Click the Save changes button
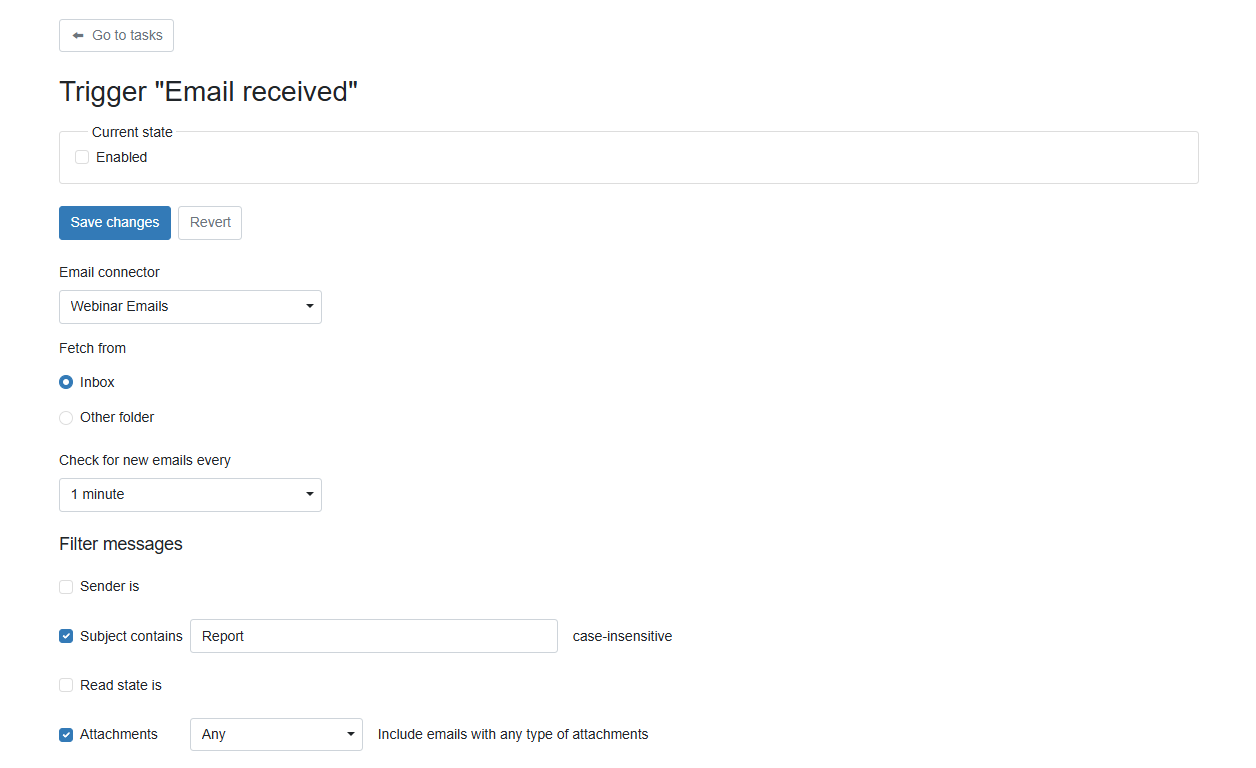Screen dimensions: 1256x768 tap(115, 223)
